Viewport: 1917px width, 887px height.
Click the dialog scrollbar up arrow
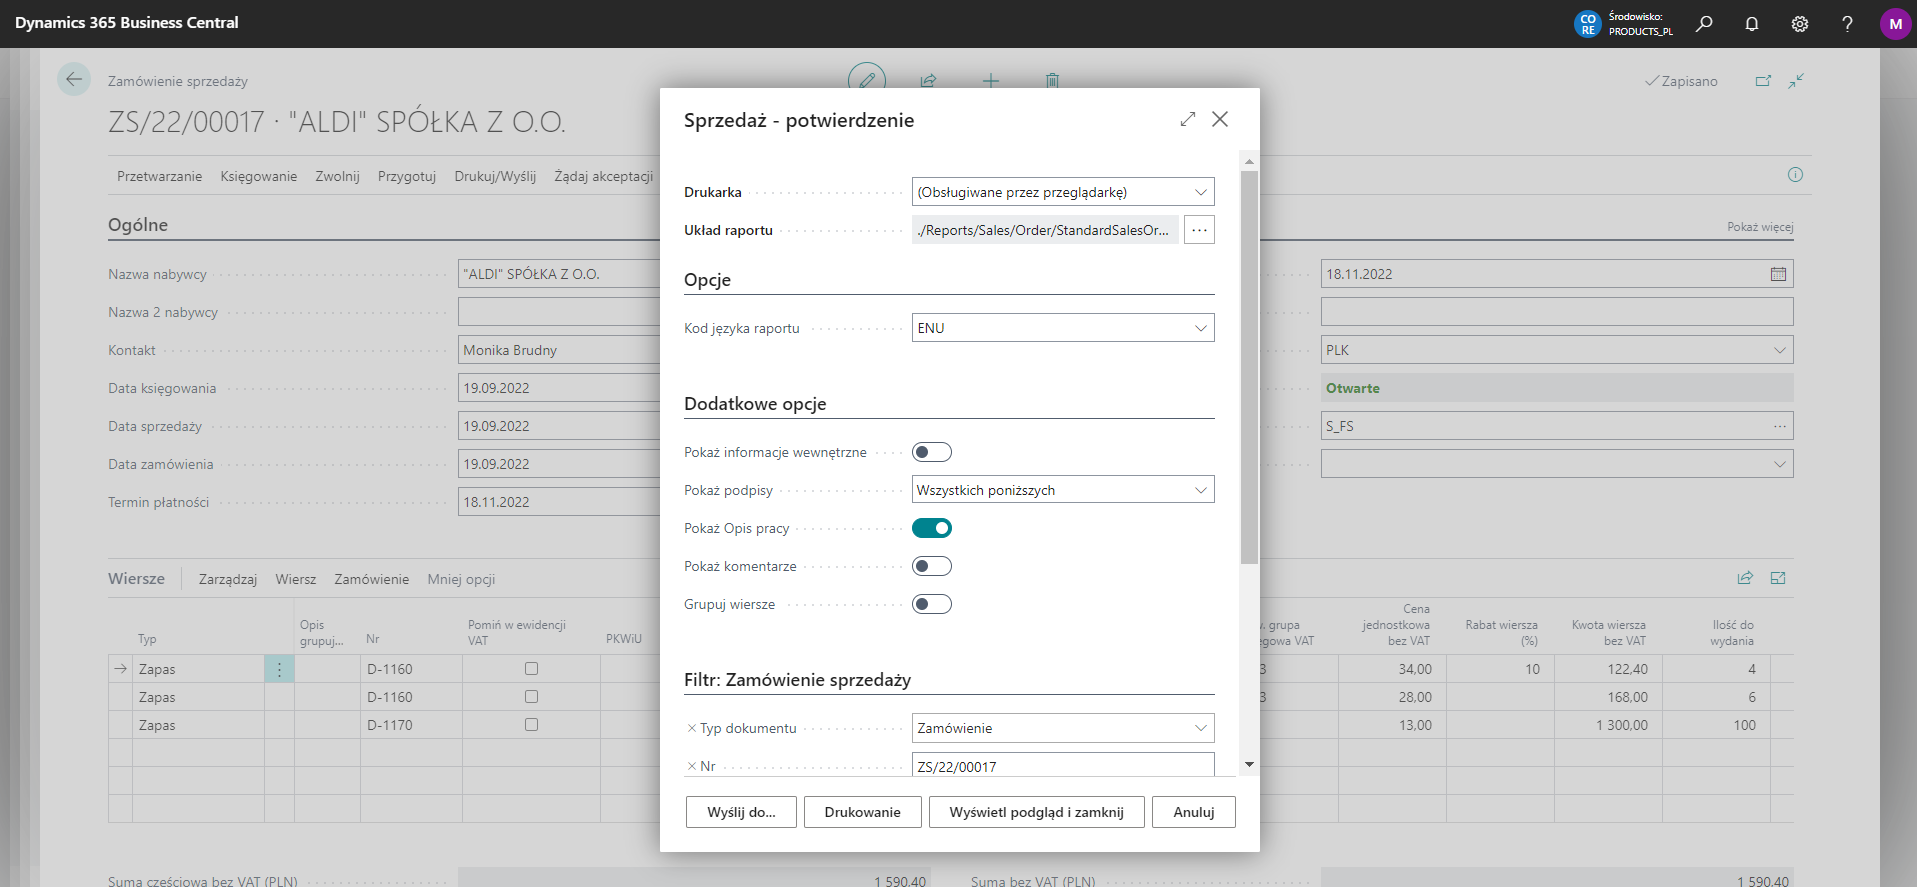tap(1249, 160)
